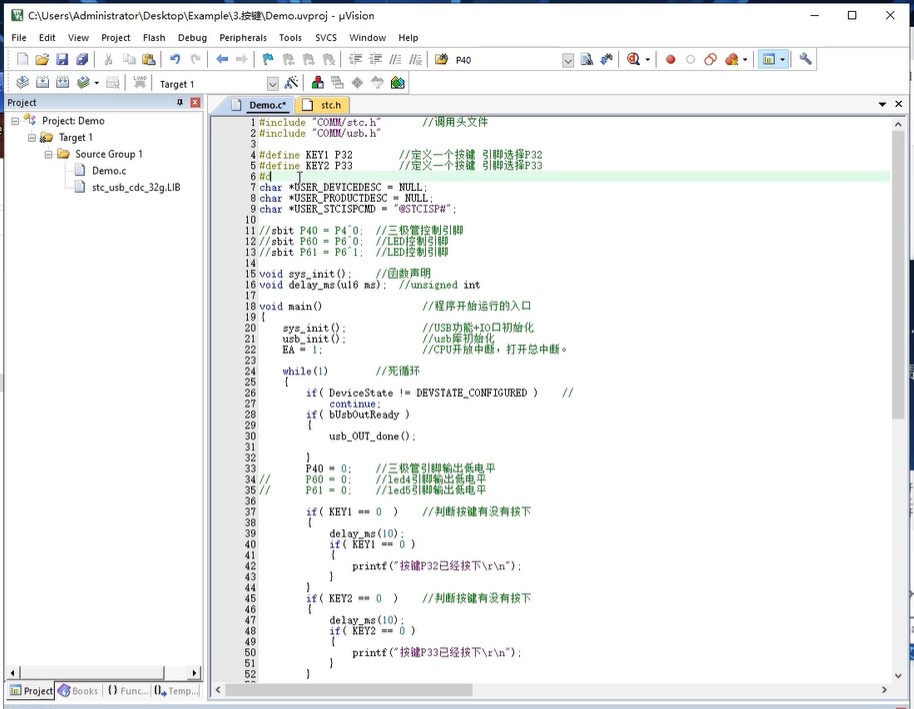Image resolution: width=914 pixels, height=709 pixels.
Task: Click the Batch Build icon
Action: pyautogui.click(x=83, y=83)
